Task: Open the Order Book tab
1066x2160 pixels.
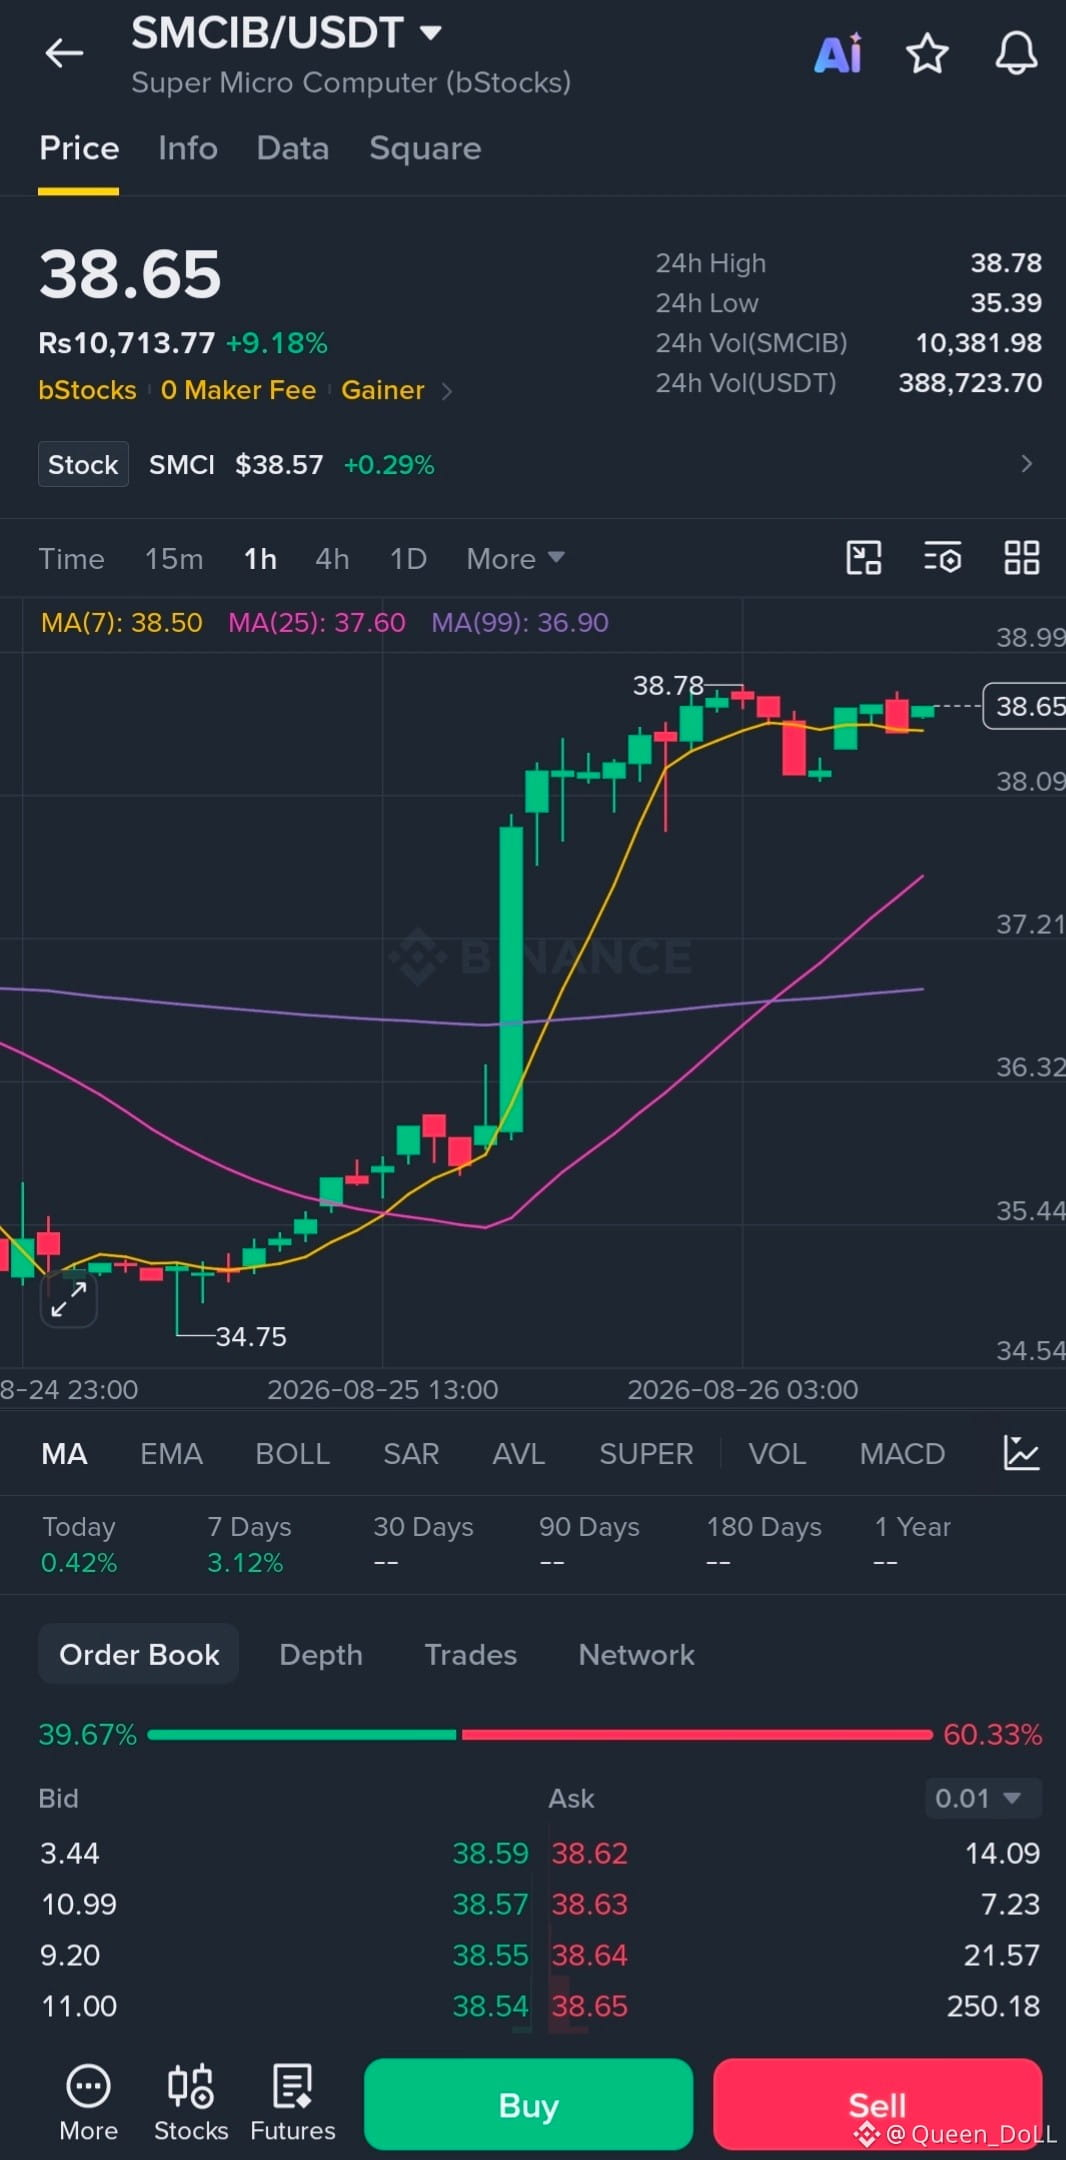Action: (x=139, y=1654)
